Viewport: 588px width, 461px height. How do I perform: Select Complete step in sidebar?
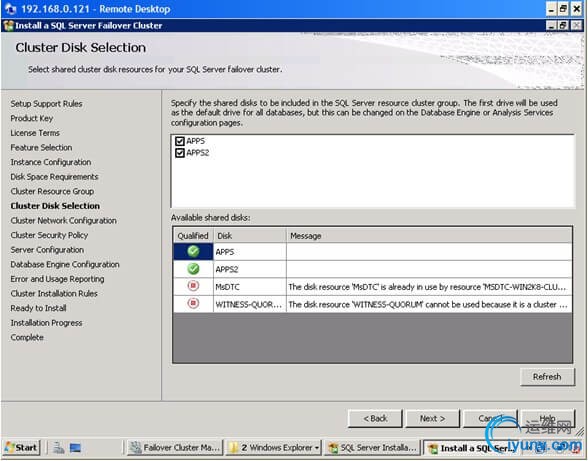tap(27, 338)
